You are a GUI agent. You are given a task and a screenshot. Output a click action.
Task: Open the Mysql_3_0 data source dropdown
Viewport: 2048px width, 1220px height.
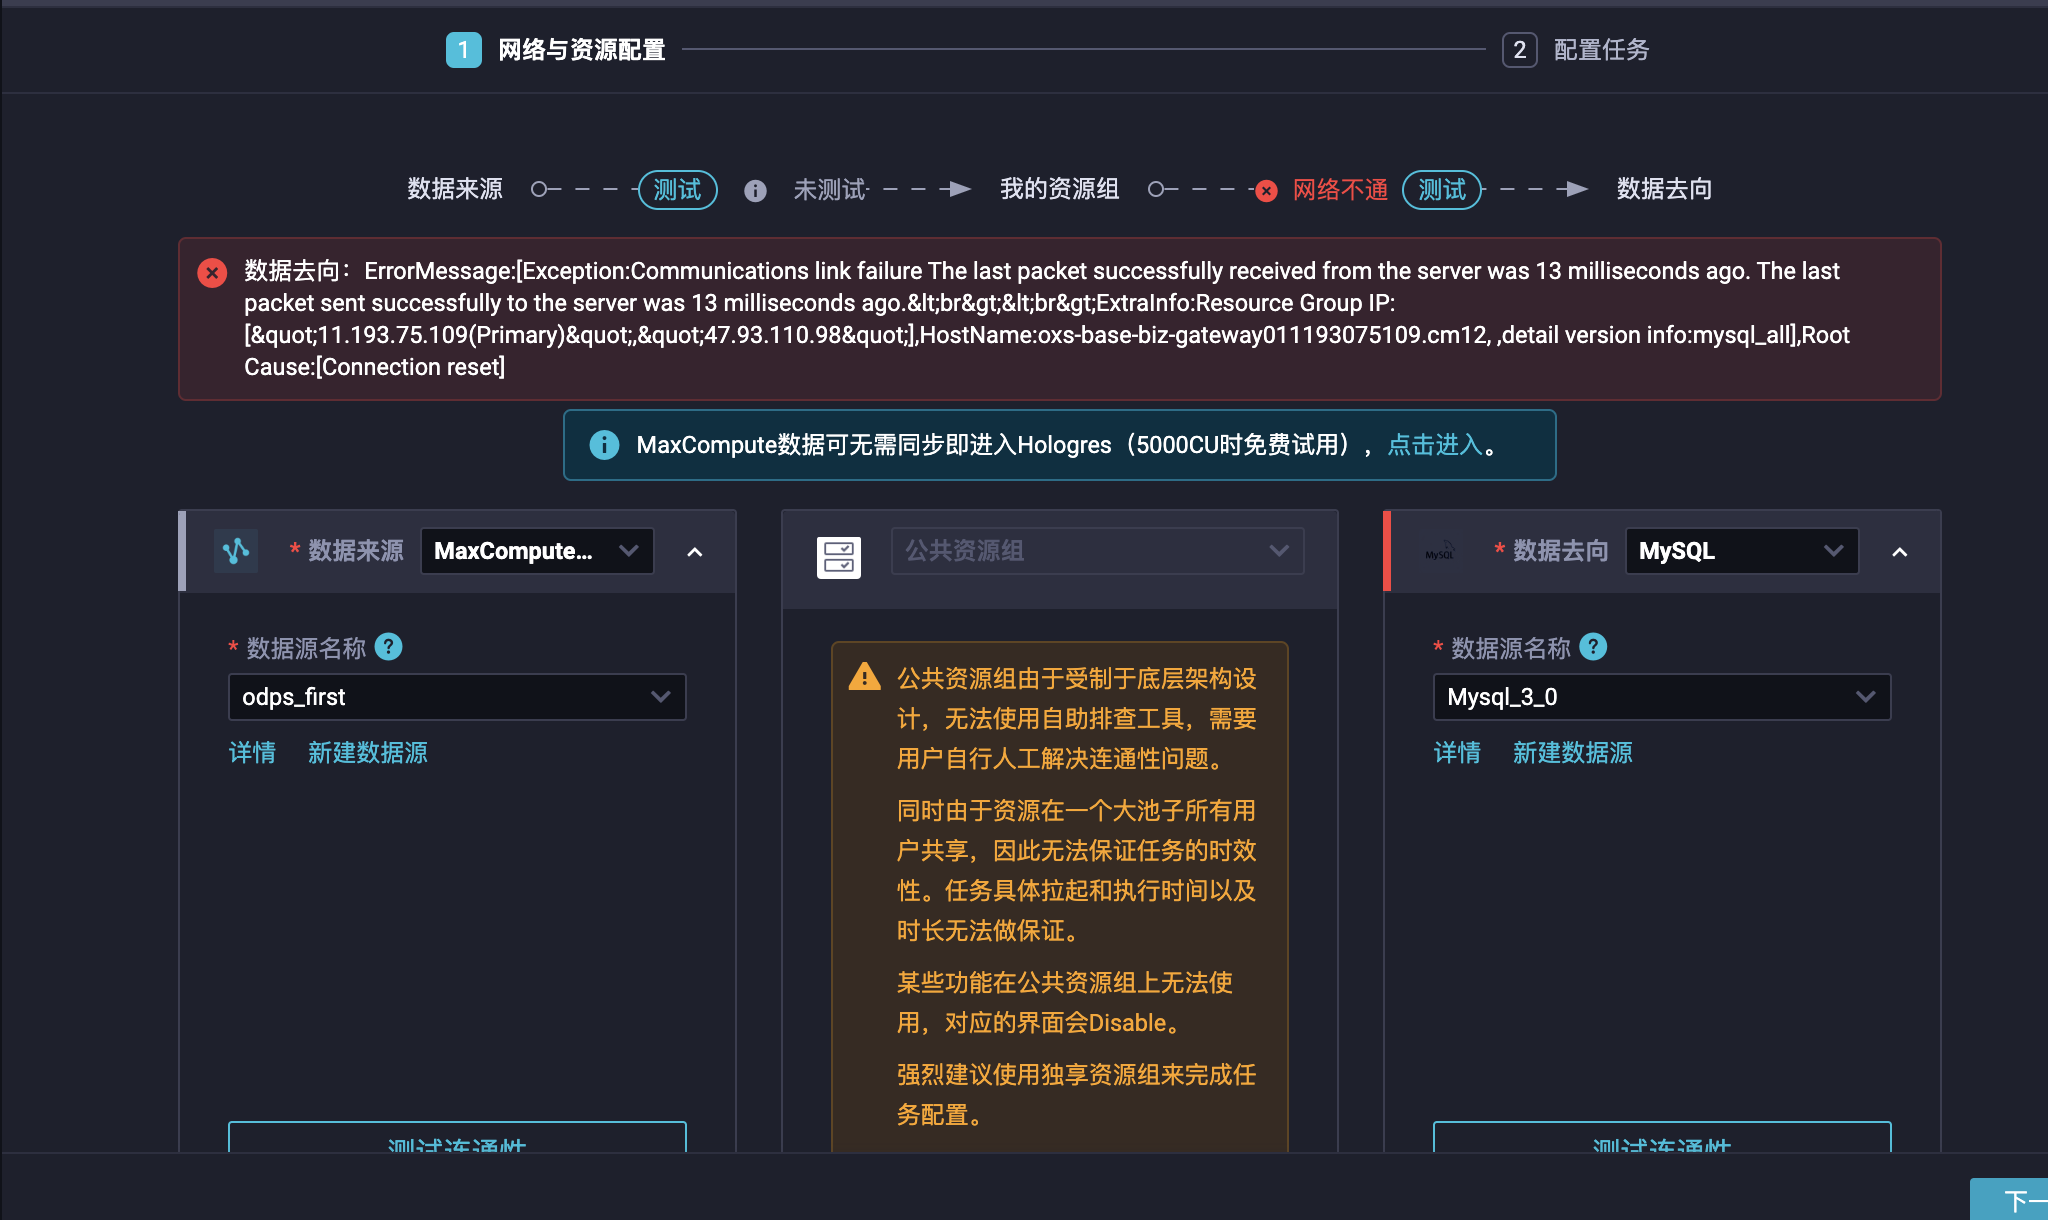tap(1661, 697)
